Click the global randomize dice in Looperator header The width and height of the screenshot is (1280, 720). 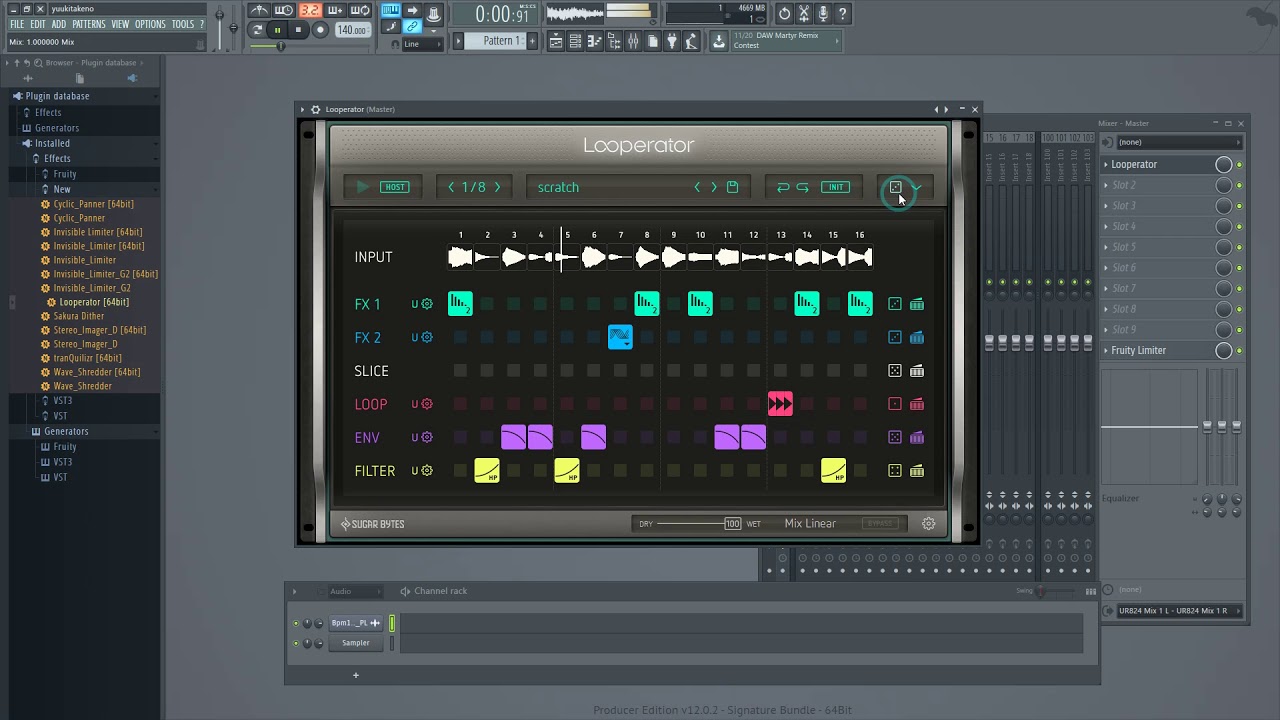click(x=896, y=187)
